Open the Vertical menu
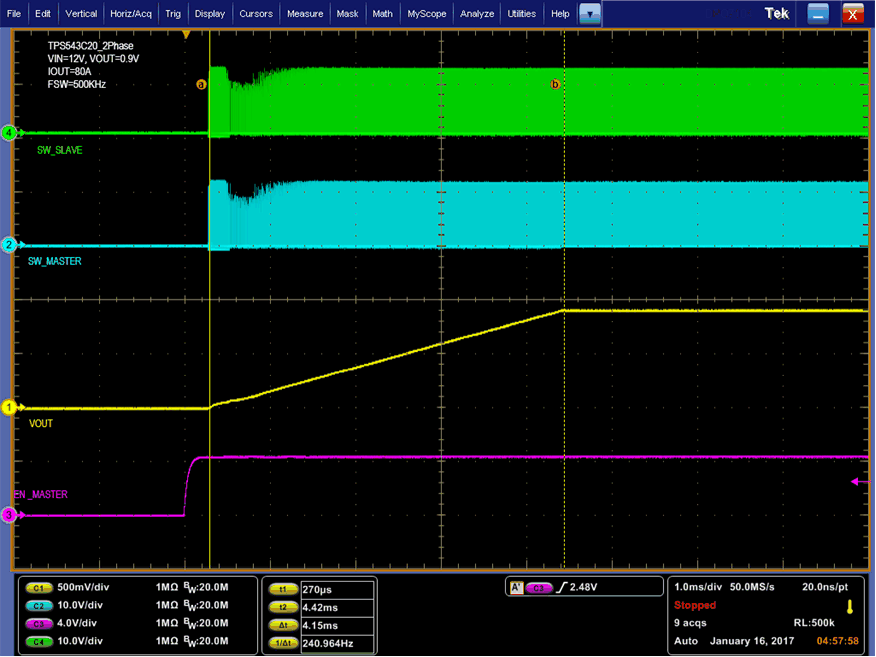 [x=82, y=14]
